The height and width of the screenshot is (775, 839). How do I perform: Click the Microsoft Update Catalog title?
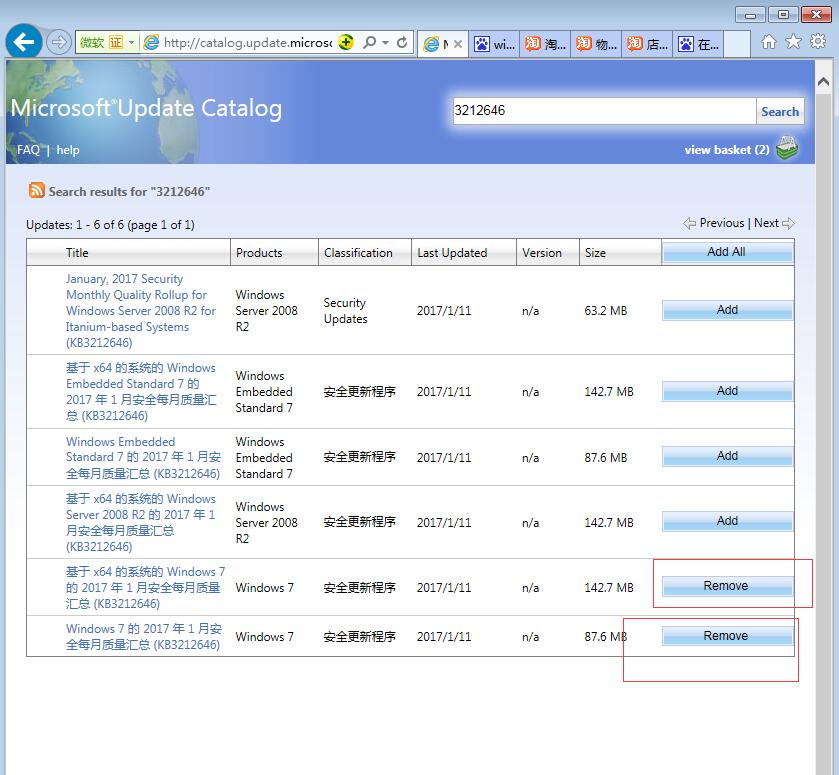[146, 108]
